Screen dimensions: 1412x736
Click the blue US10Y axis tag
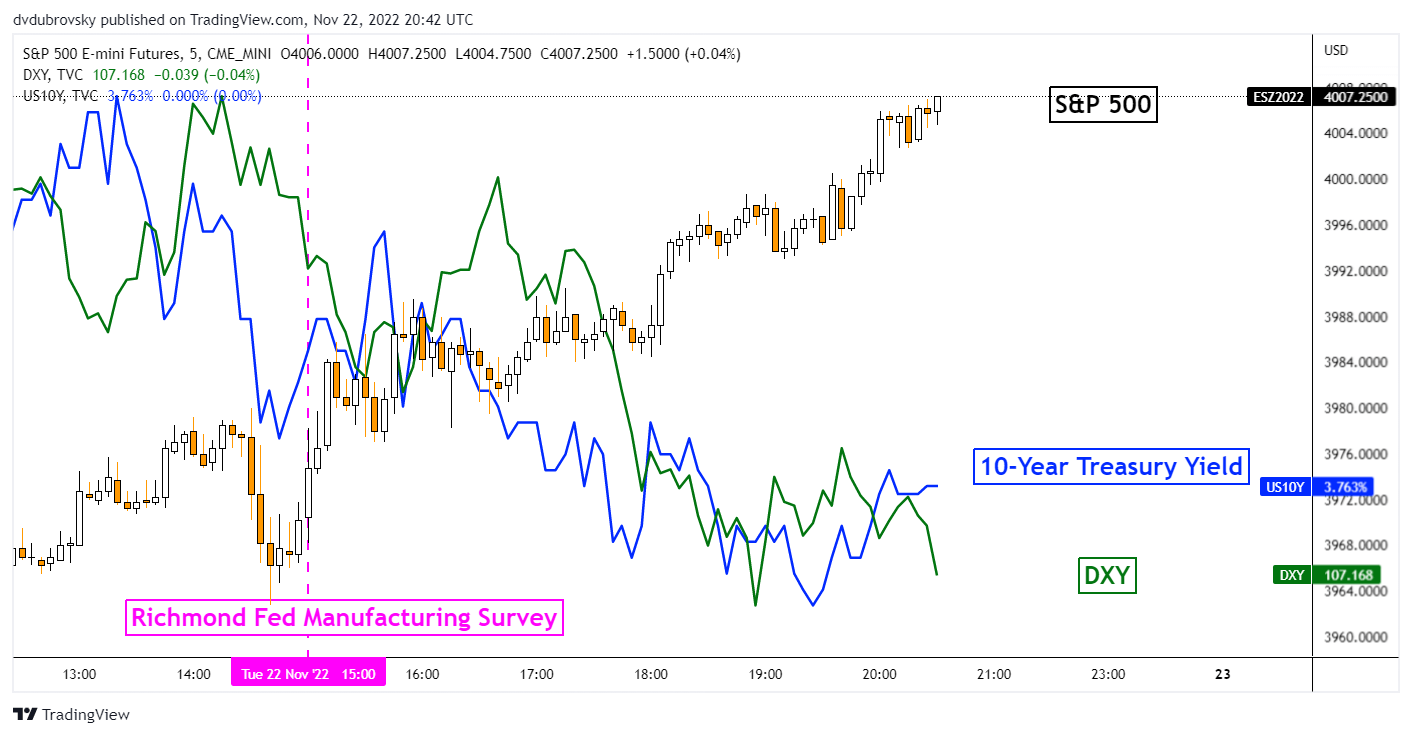(x=1285, y=487)
